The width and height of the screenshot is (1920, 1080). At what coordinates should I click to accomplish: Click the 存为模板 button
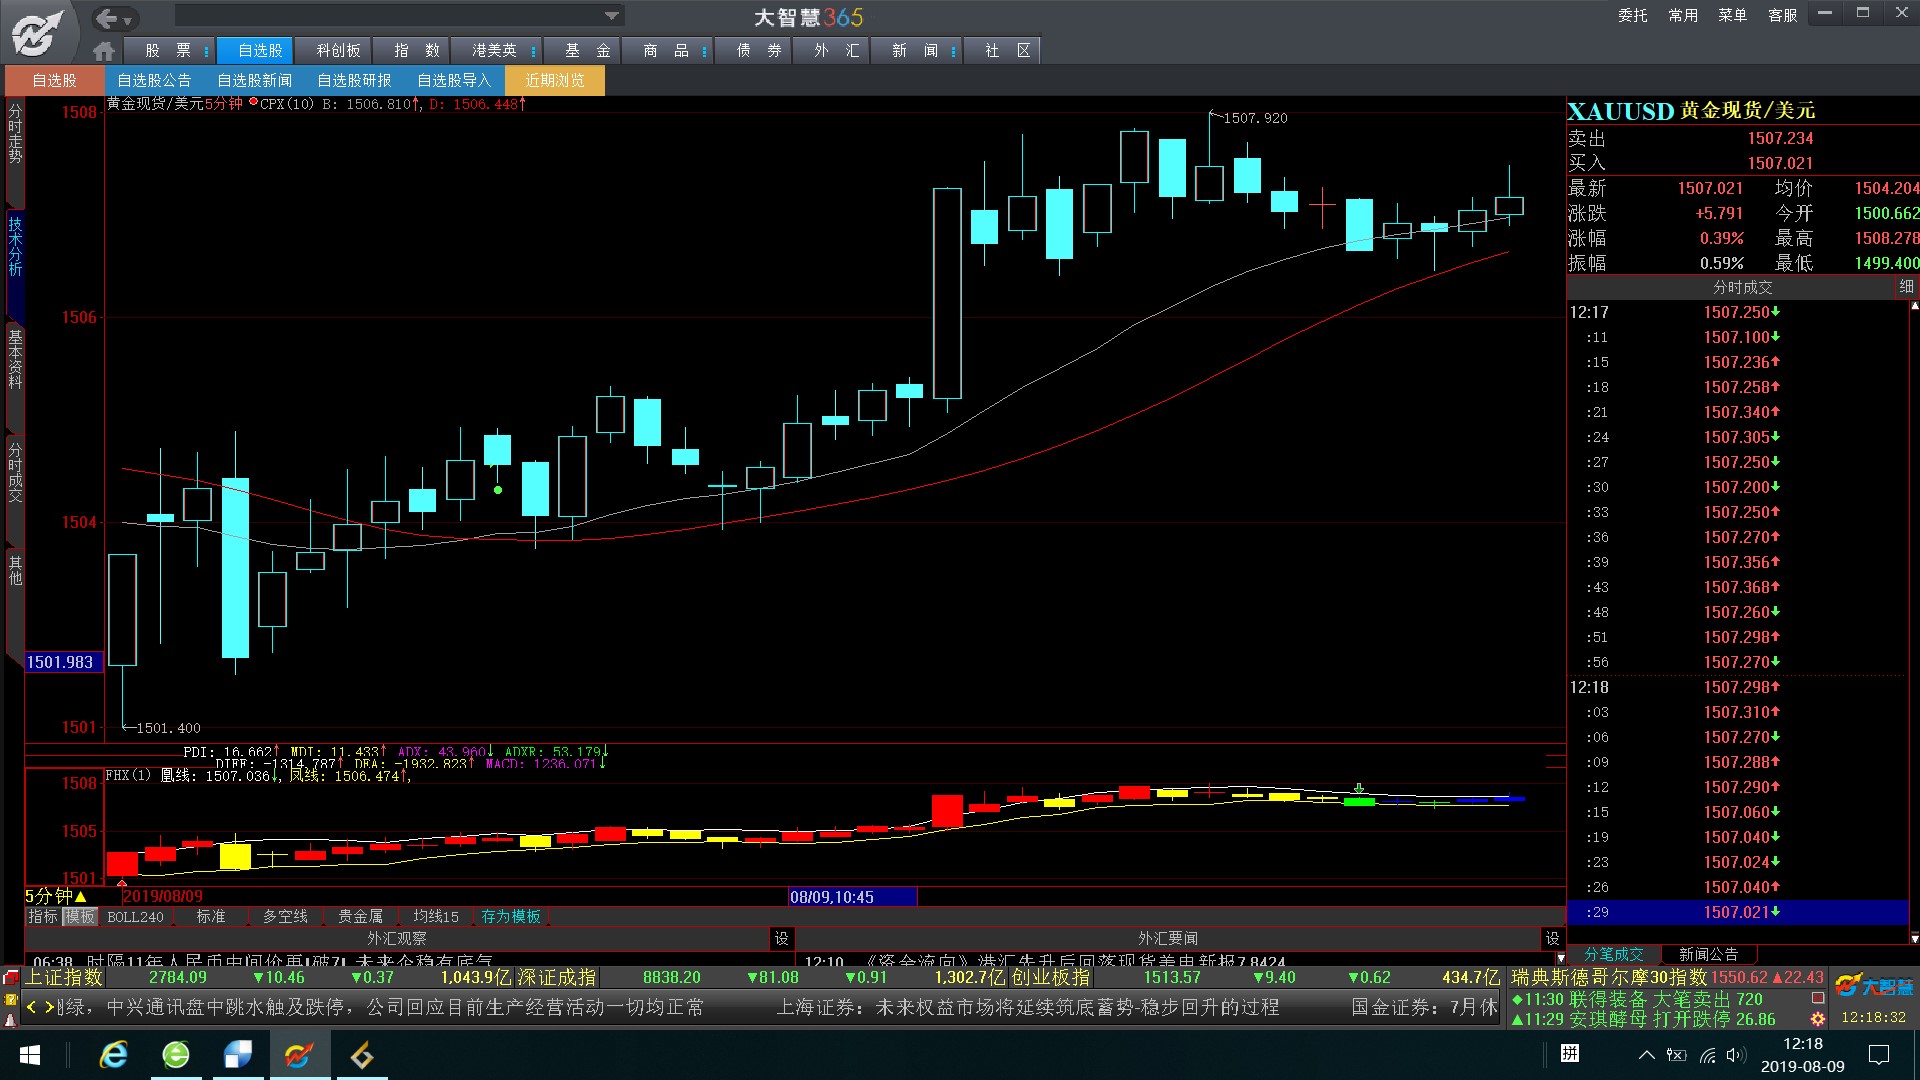(x=510, y=916)
